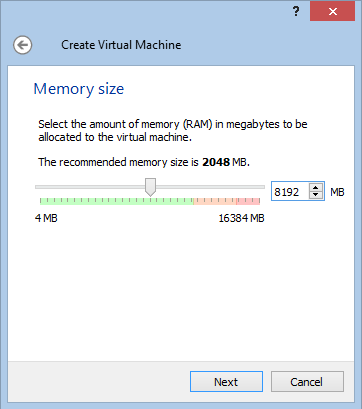Click the red zone of memory scale

pos(248,201)
